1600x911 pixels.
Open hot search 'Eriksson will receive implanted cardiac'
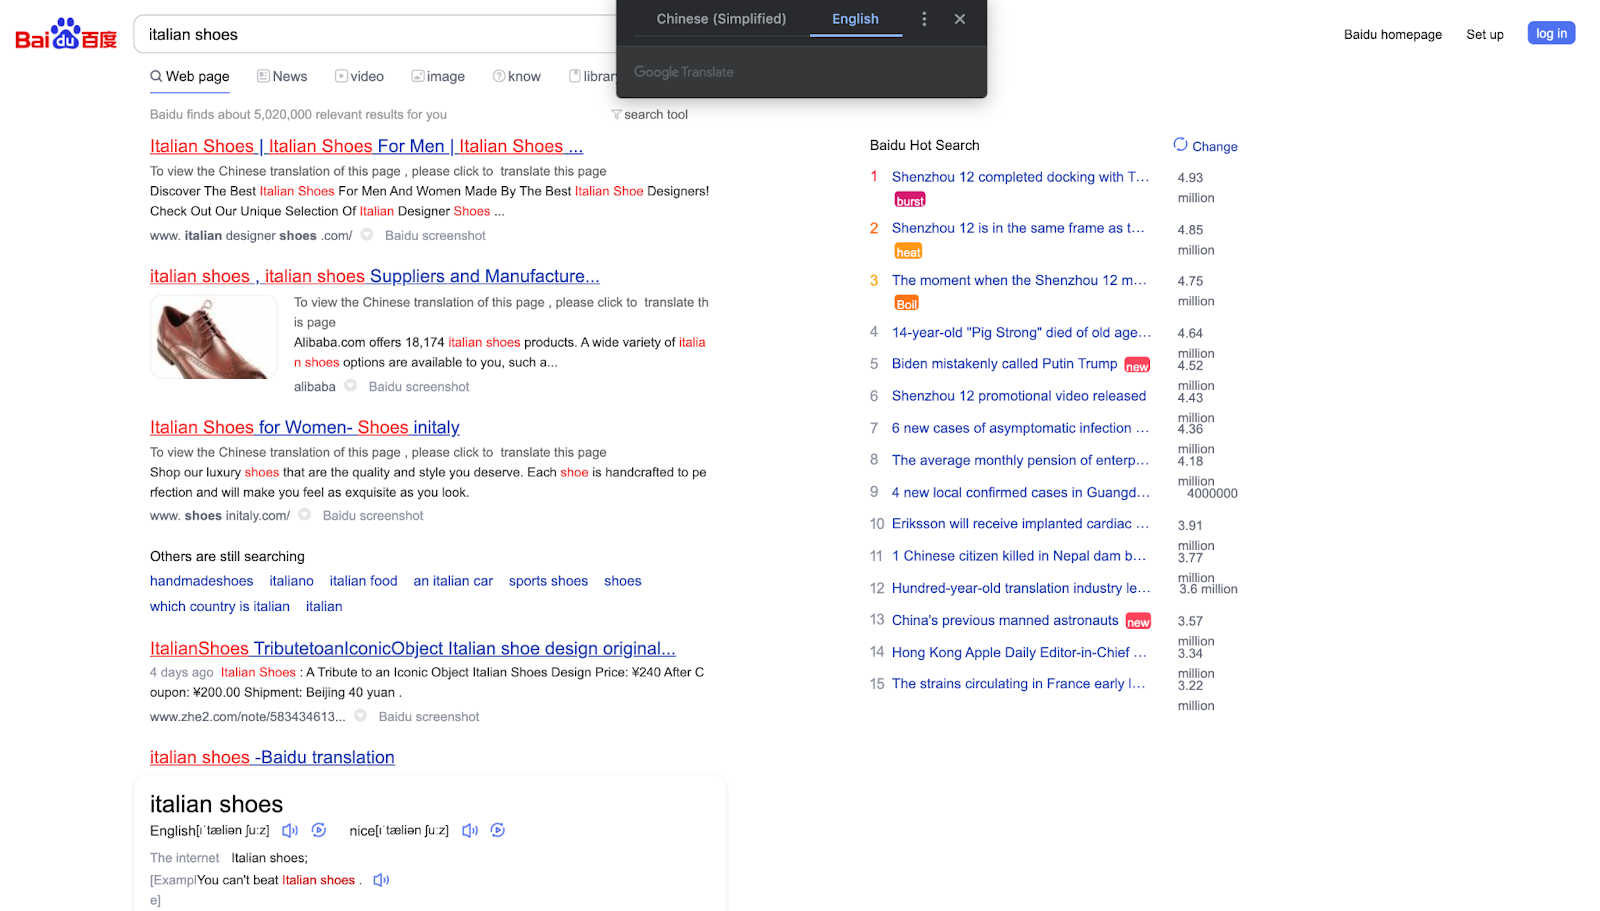pos(1020,524)
